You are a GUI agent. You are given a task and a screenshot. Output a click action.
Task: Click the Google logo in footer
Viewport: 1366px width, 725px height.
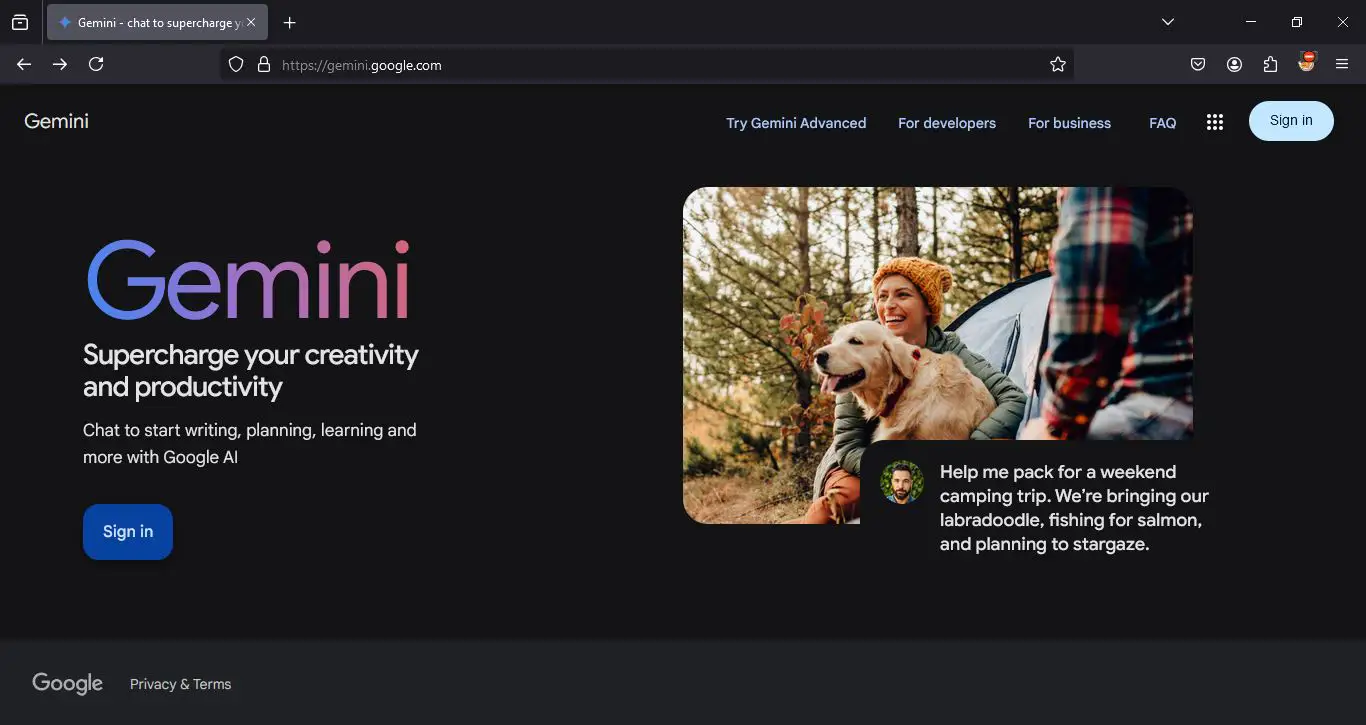[67, 684]
